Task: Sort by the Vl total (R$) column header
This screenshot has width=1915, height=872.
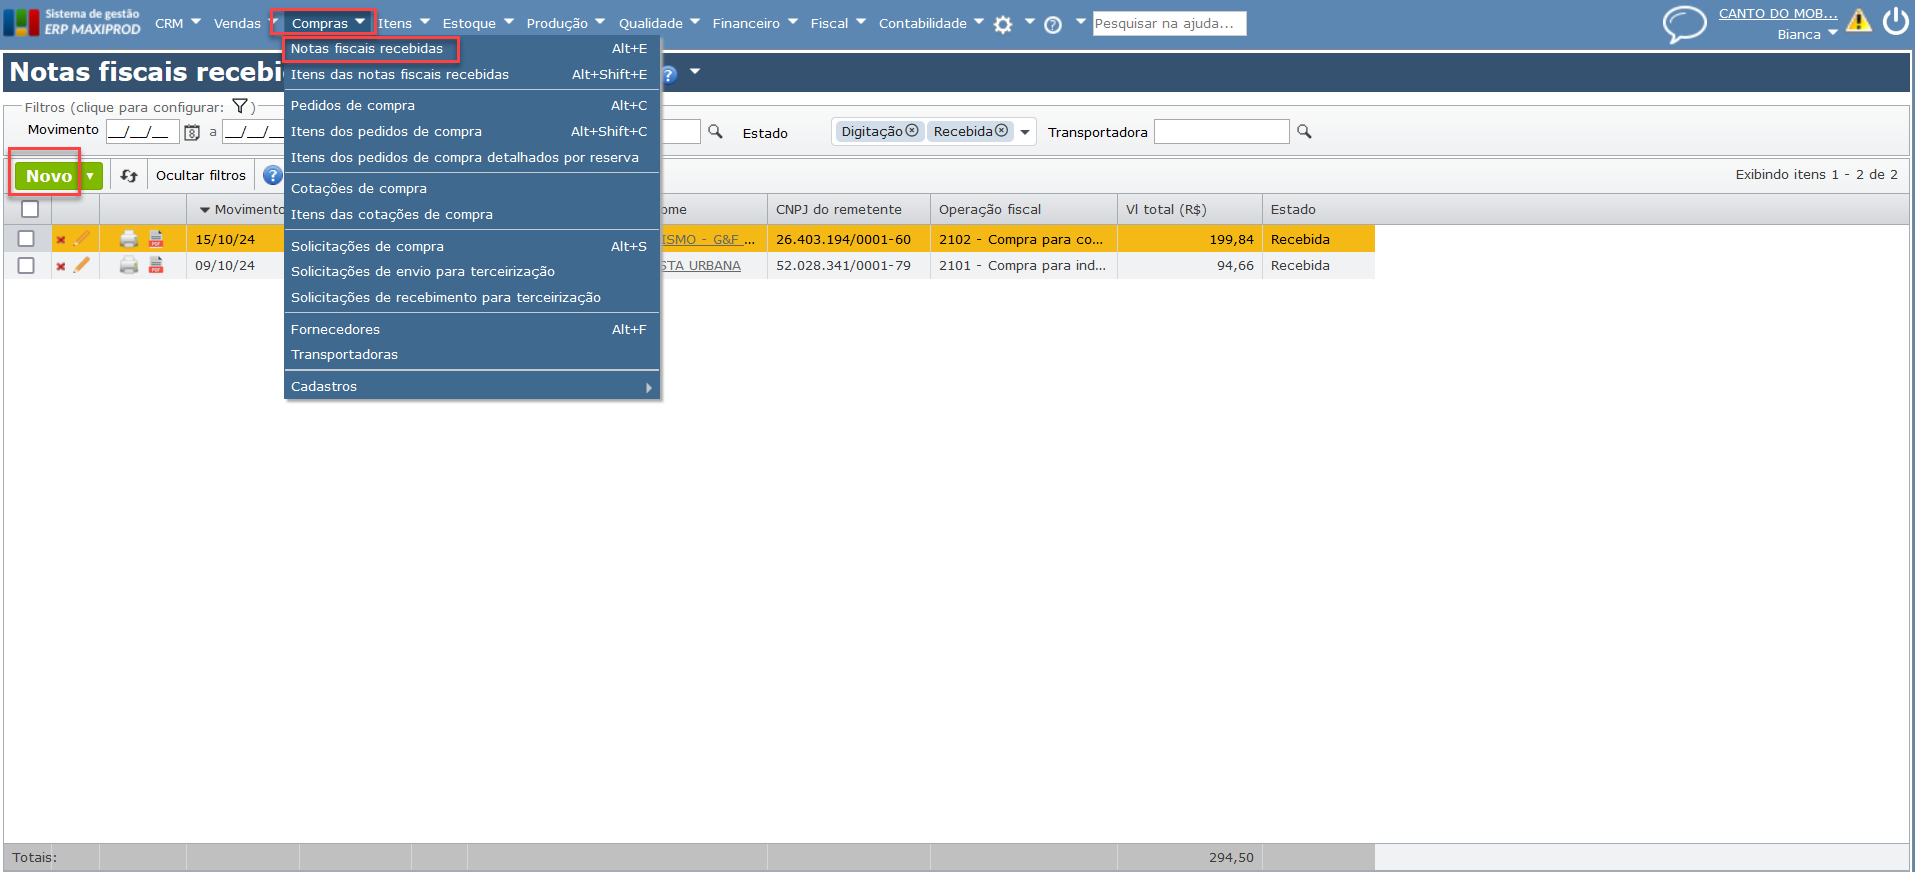Action: coord(1189,210)
